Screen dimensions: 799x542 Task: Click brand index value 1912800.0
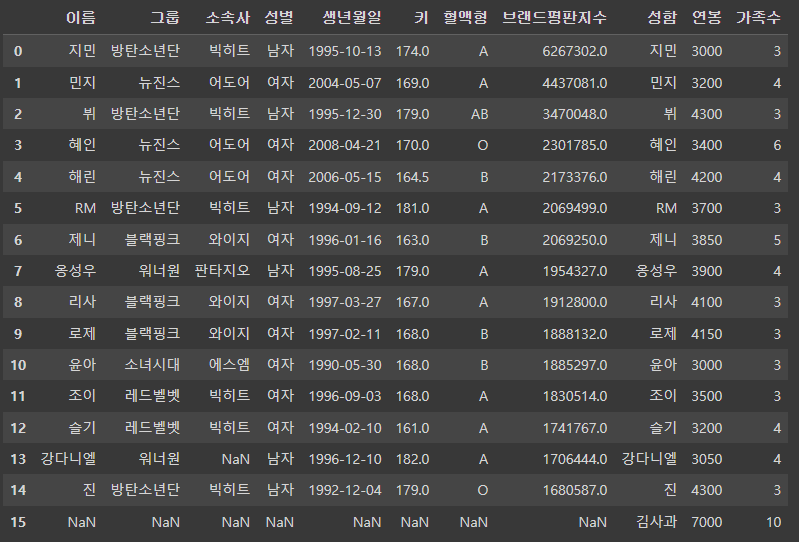pyautogui.click(x=575, y=303)
